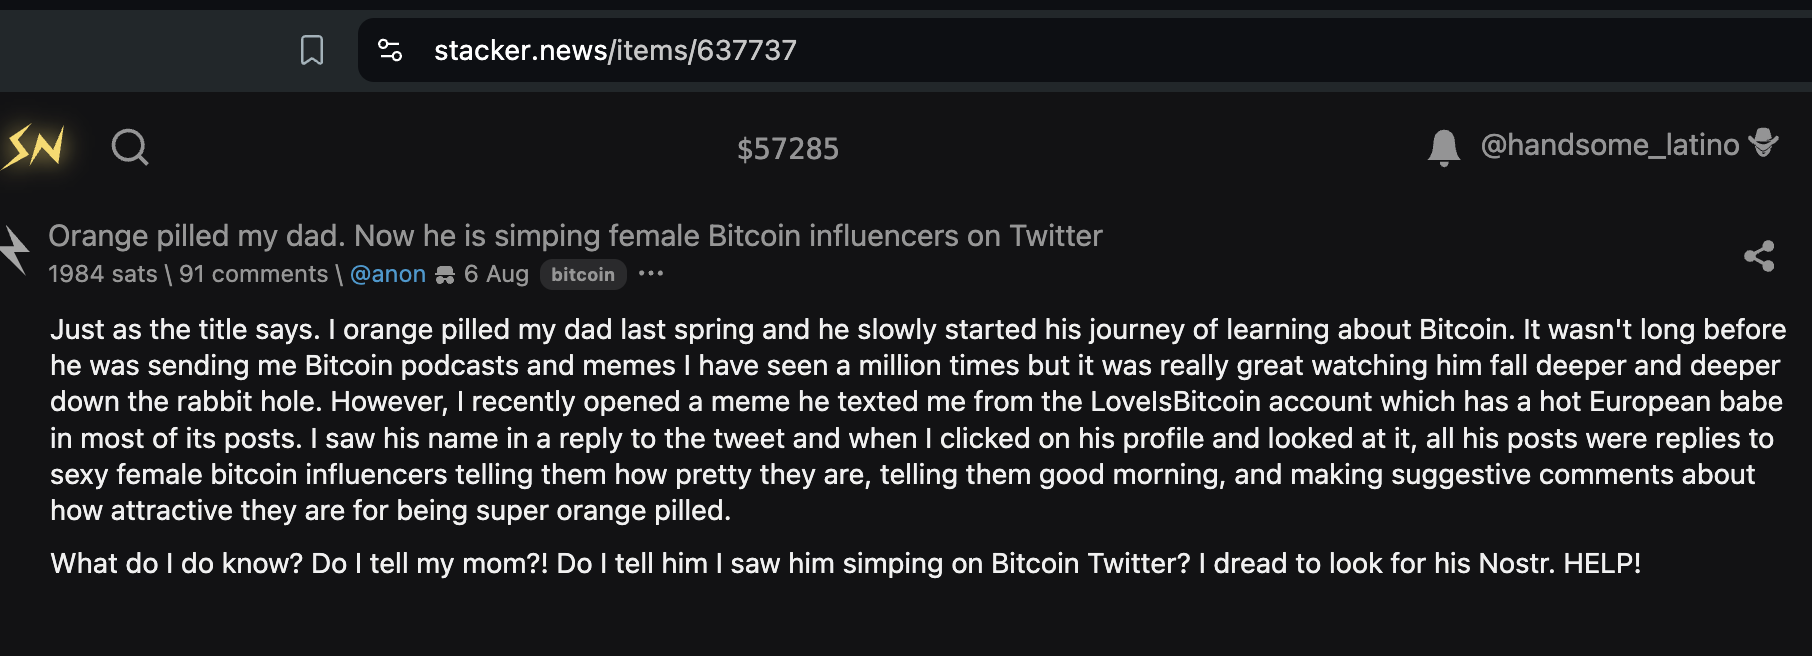This screenshot has width=1812, height=656.
Task: Toggle the $57285 price display
Action: (787, 149)
